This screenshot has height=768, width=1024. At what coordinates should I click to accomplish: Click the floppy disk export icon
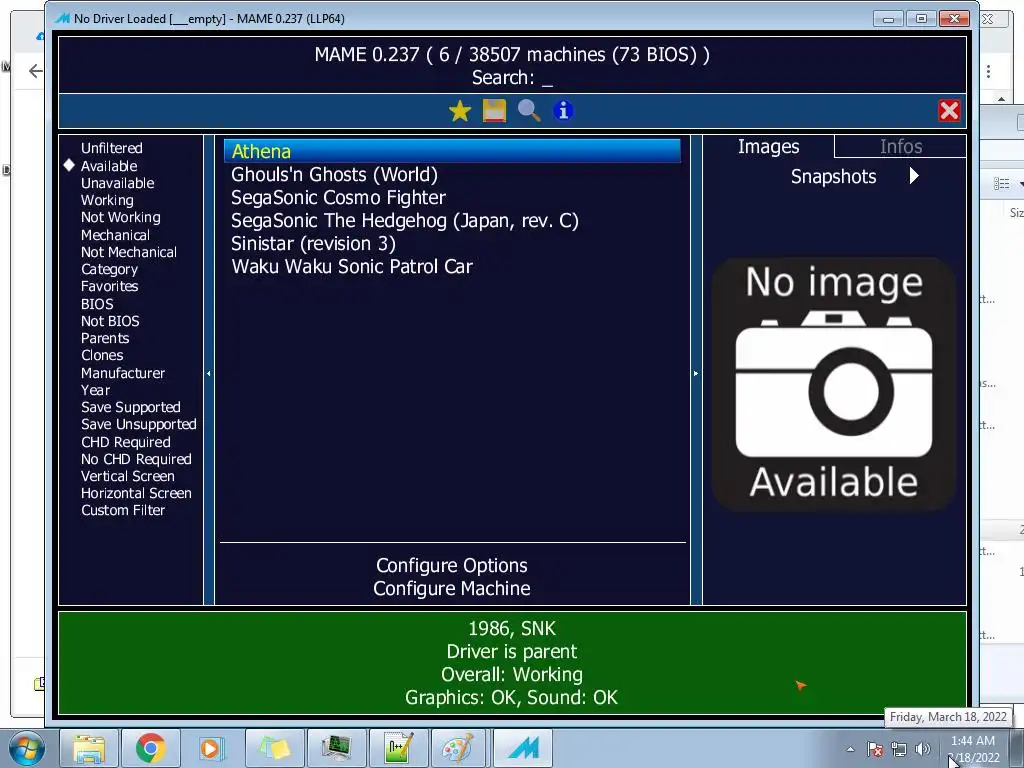[494, 111]
